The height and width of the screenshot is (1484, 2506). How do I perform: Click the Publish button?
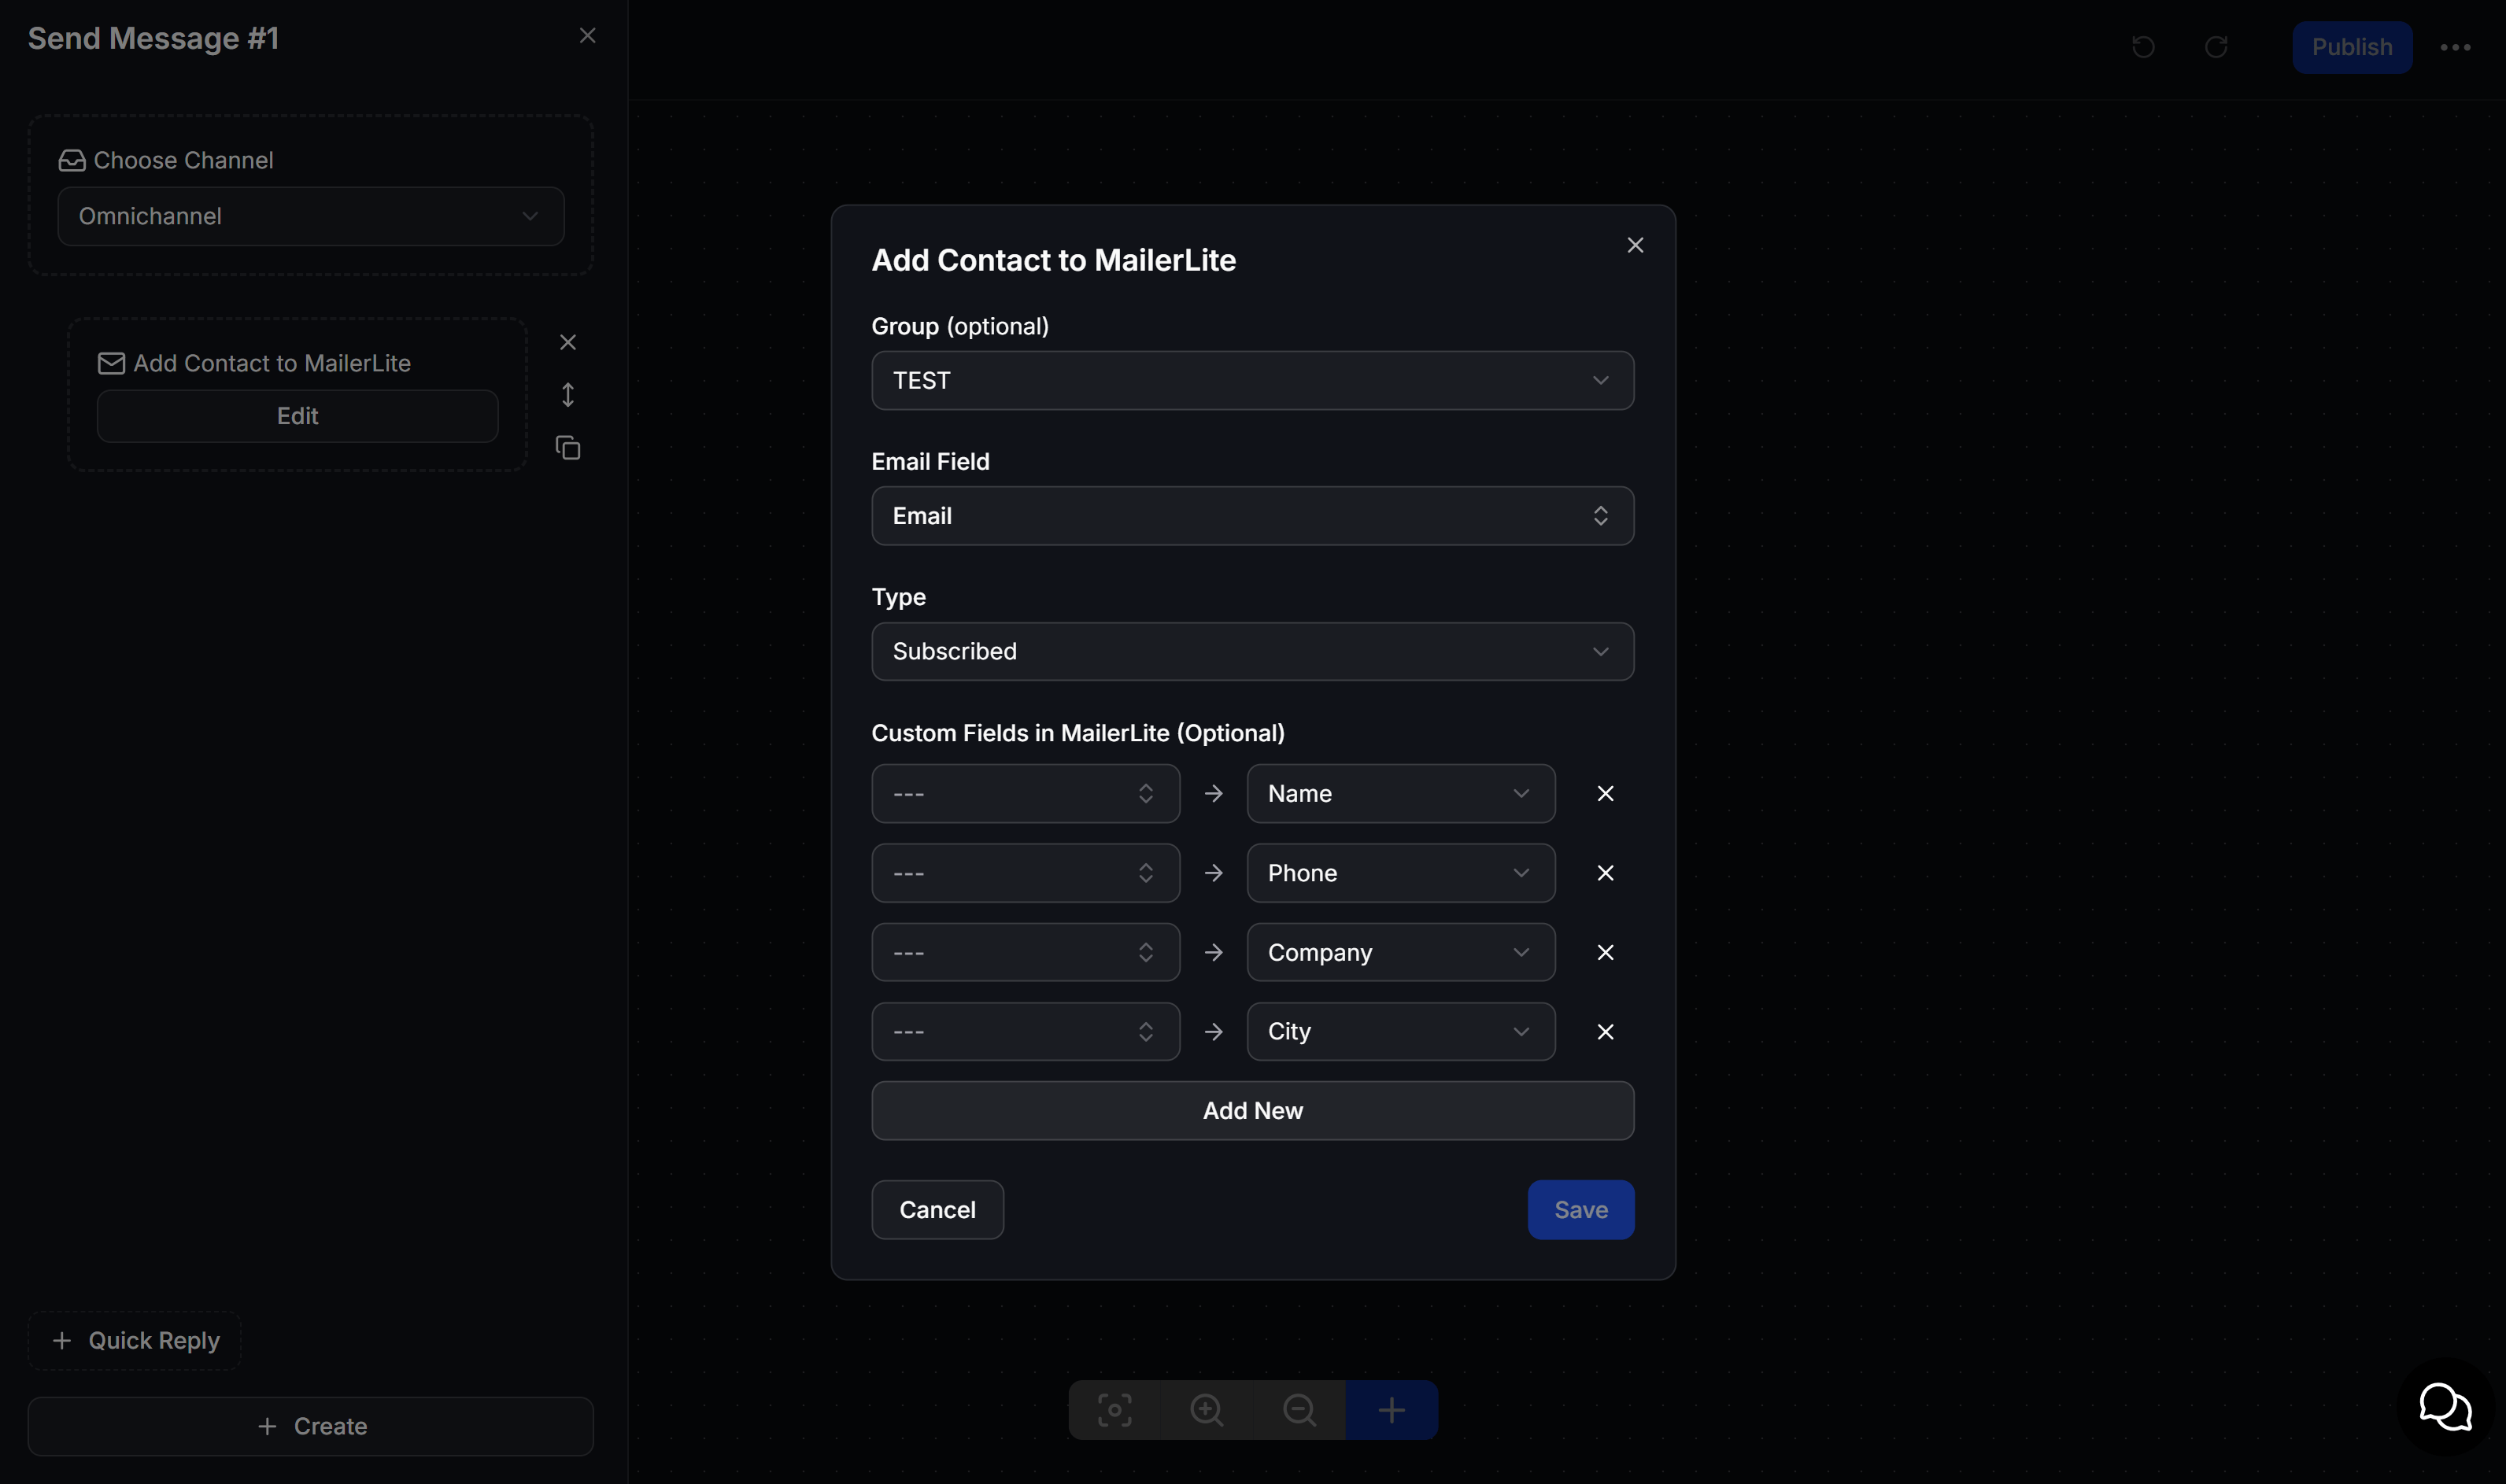2351,47
